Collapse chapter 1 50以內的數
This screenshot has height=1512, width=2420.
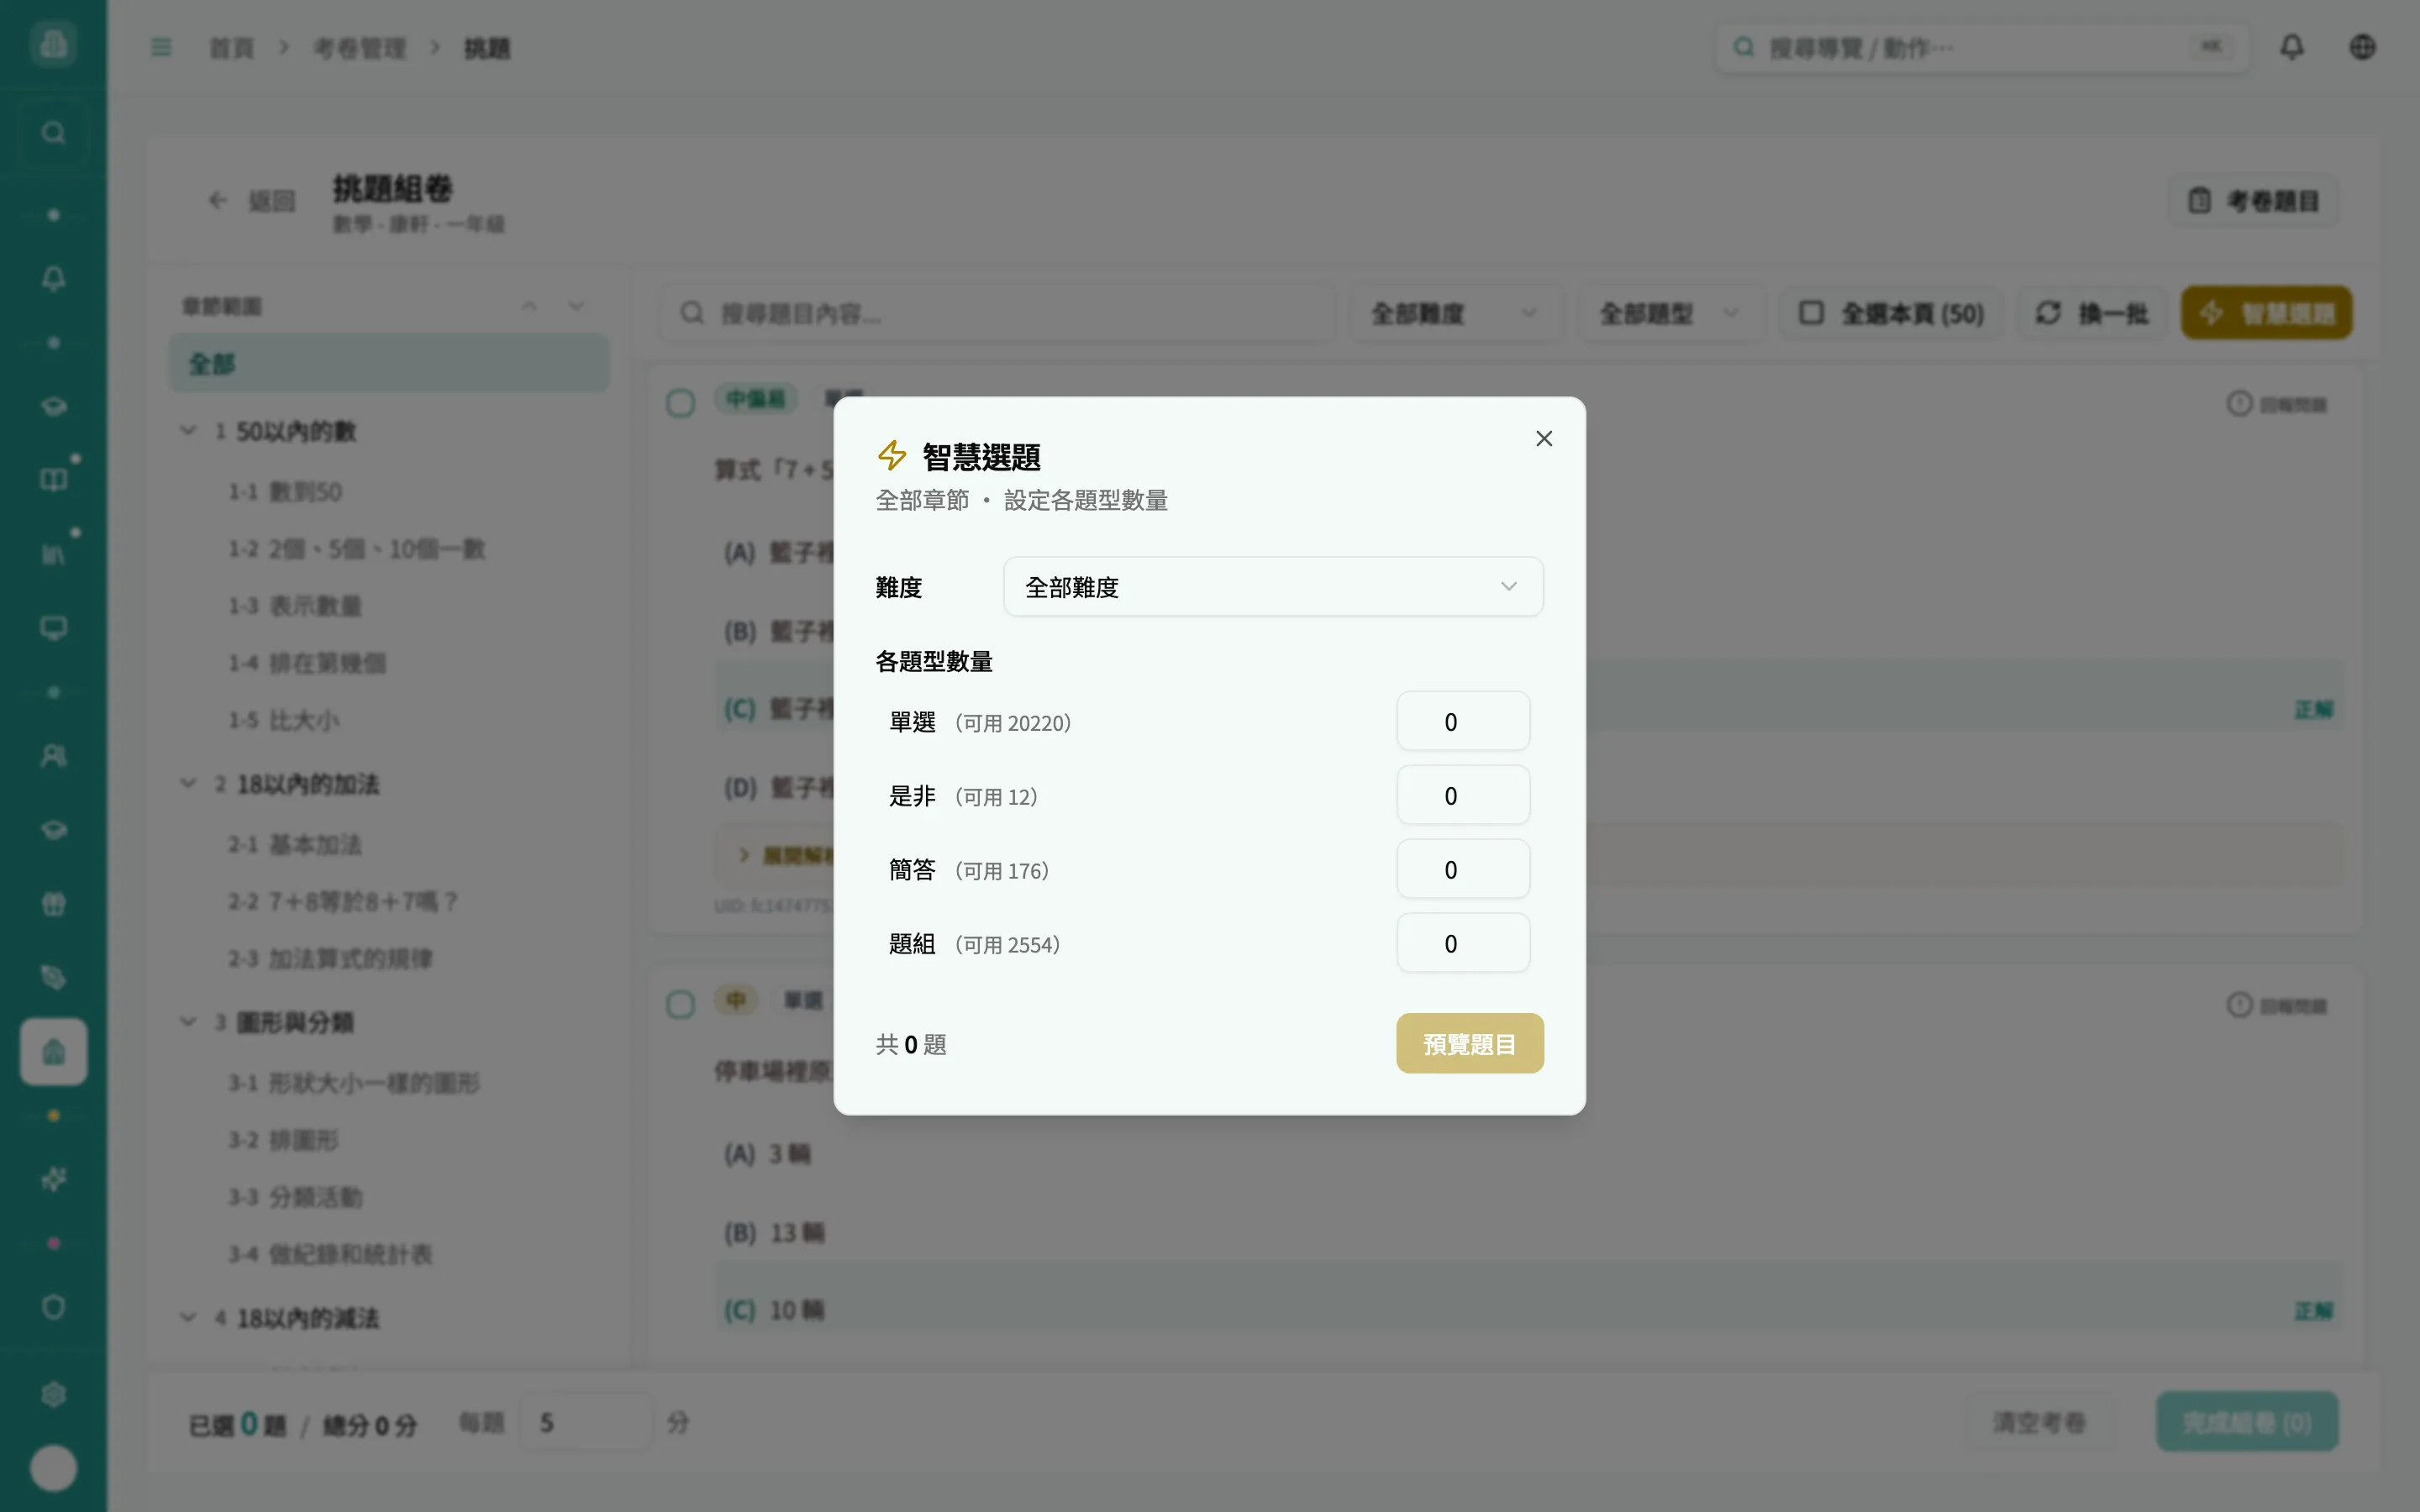click(188, 431)
